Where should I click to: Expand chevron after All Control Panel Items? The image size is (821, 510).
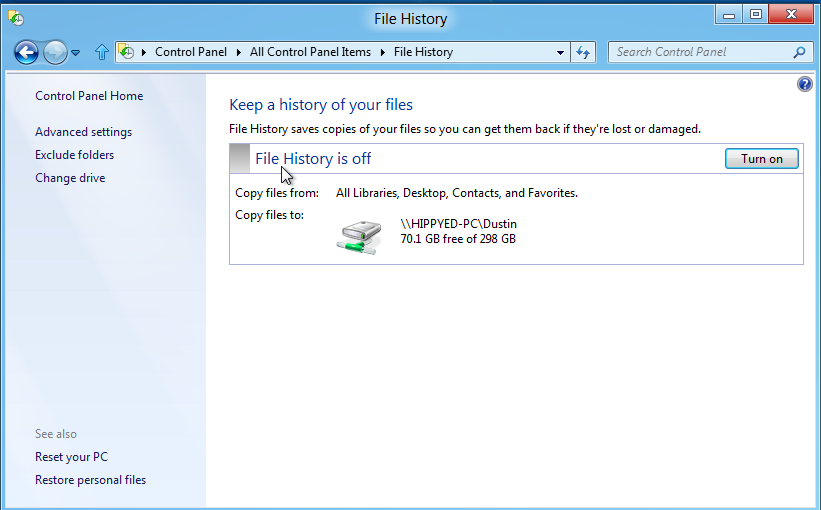pyautogui.click(x=381, y=52)
